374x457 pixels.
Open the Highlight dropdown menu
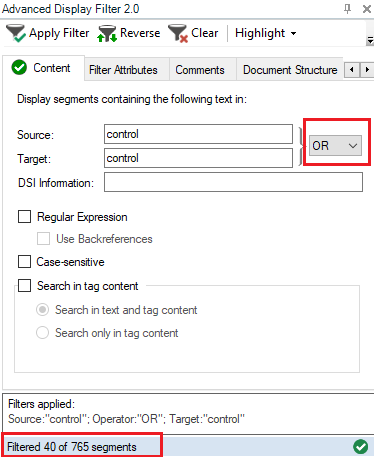pyautogui.click(x=266, y=33)
